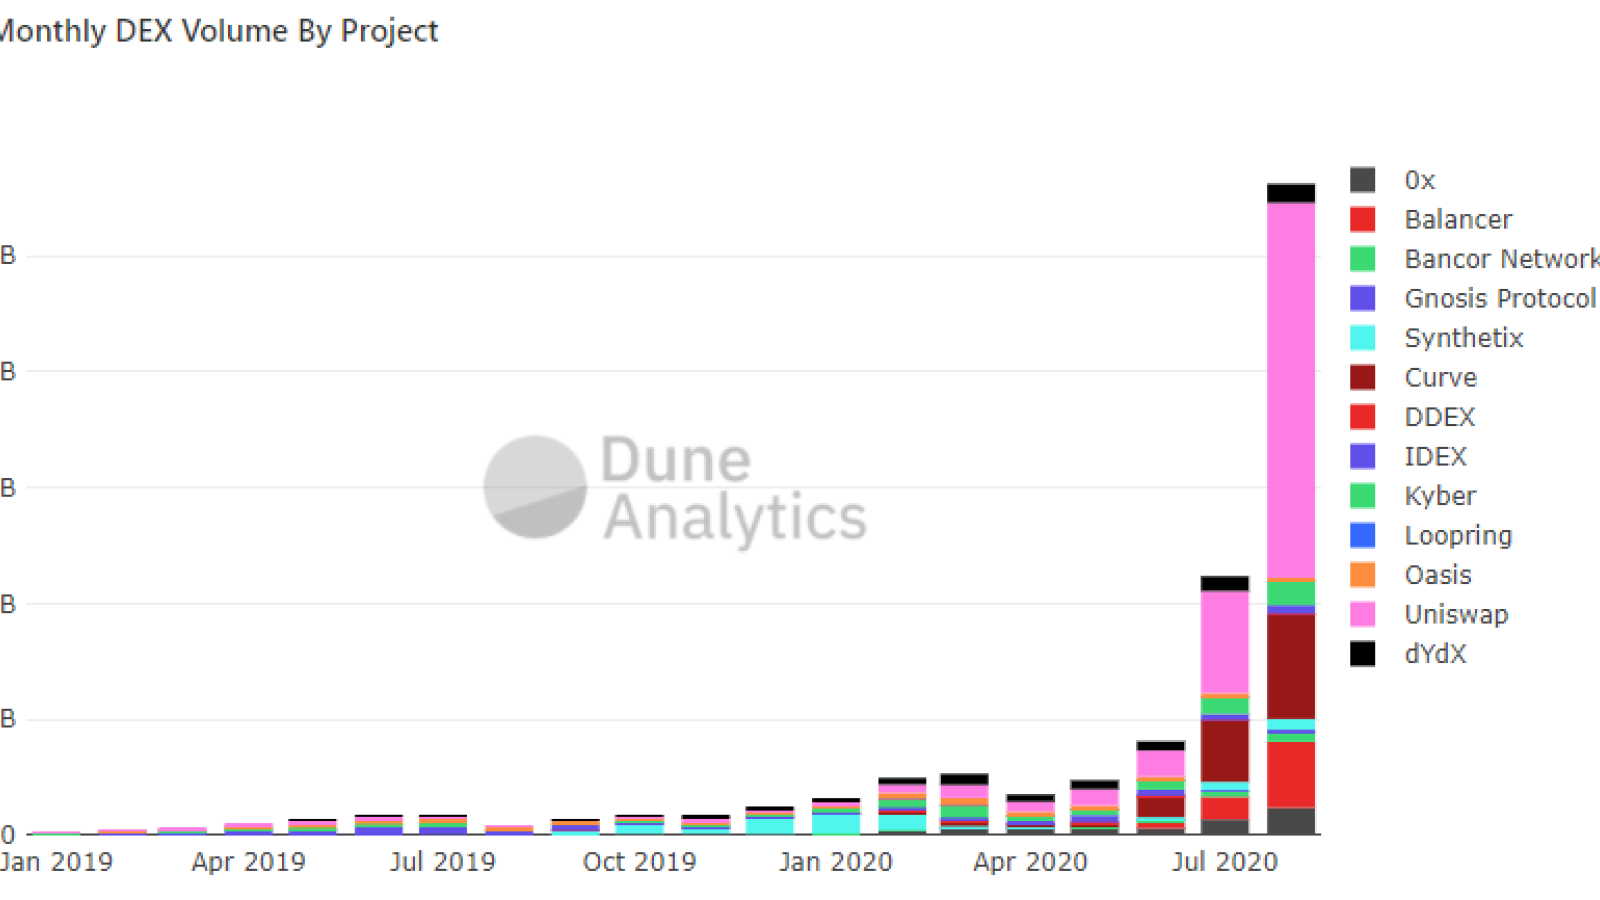Click the Apr 2019 axis label

[249, 862]
